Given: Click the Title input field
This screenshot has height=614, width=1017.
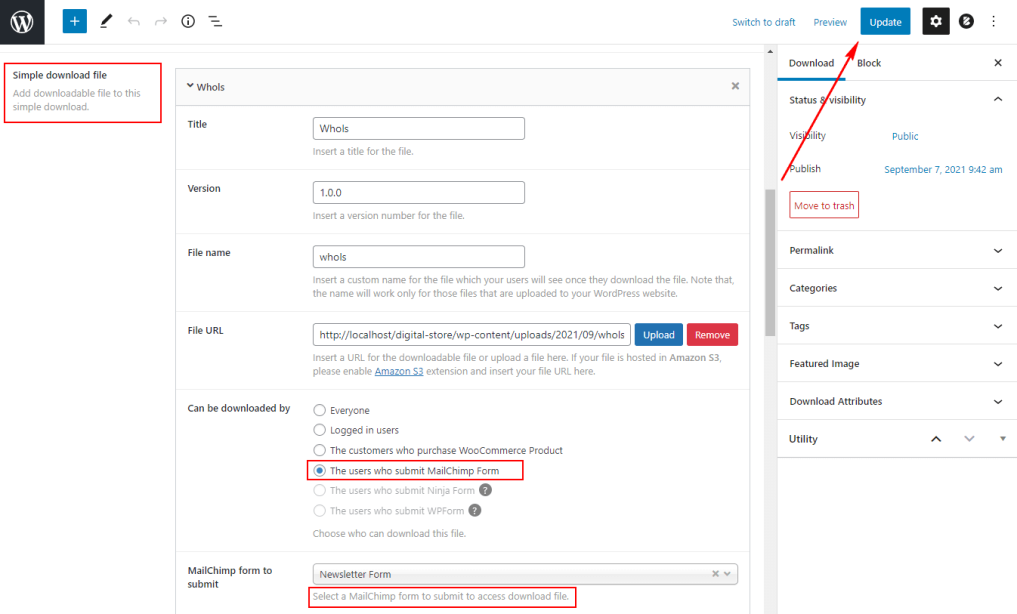Looking at the screenshot, I should tap(418, 128).
